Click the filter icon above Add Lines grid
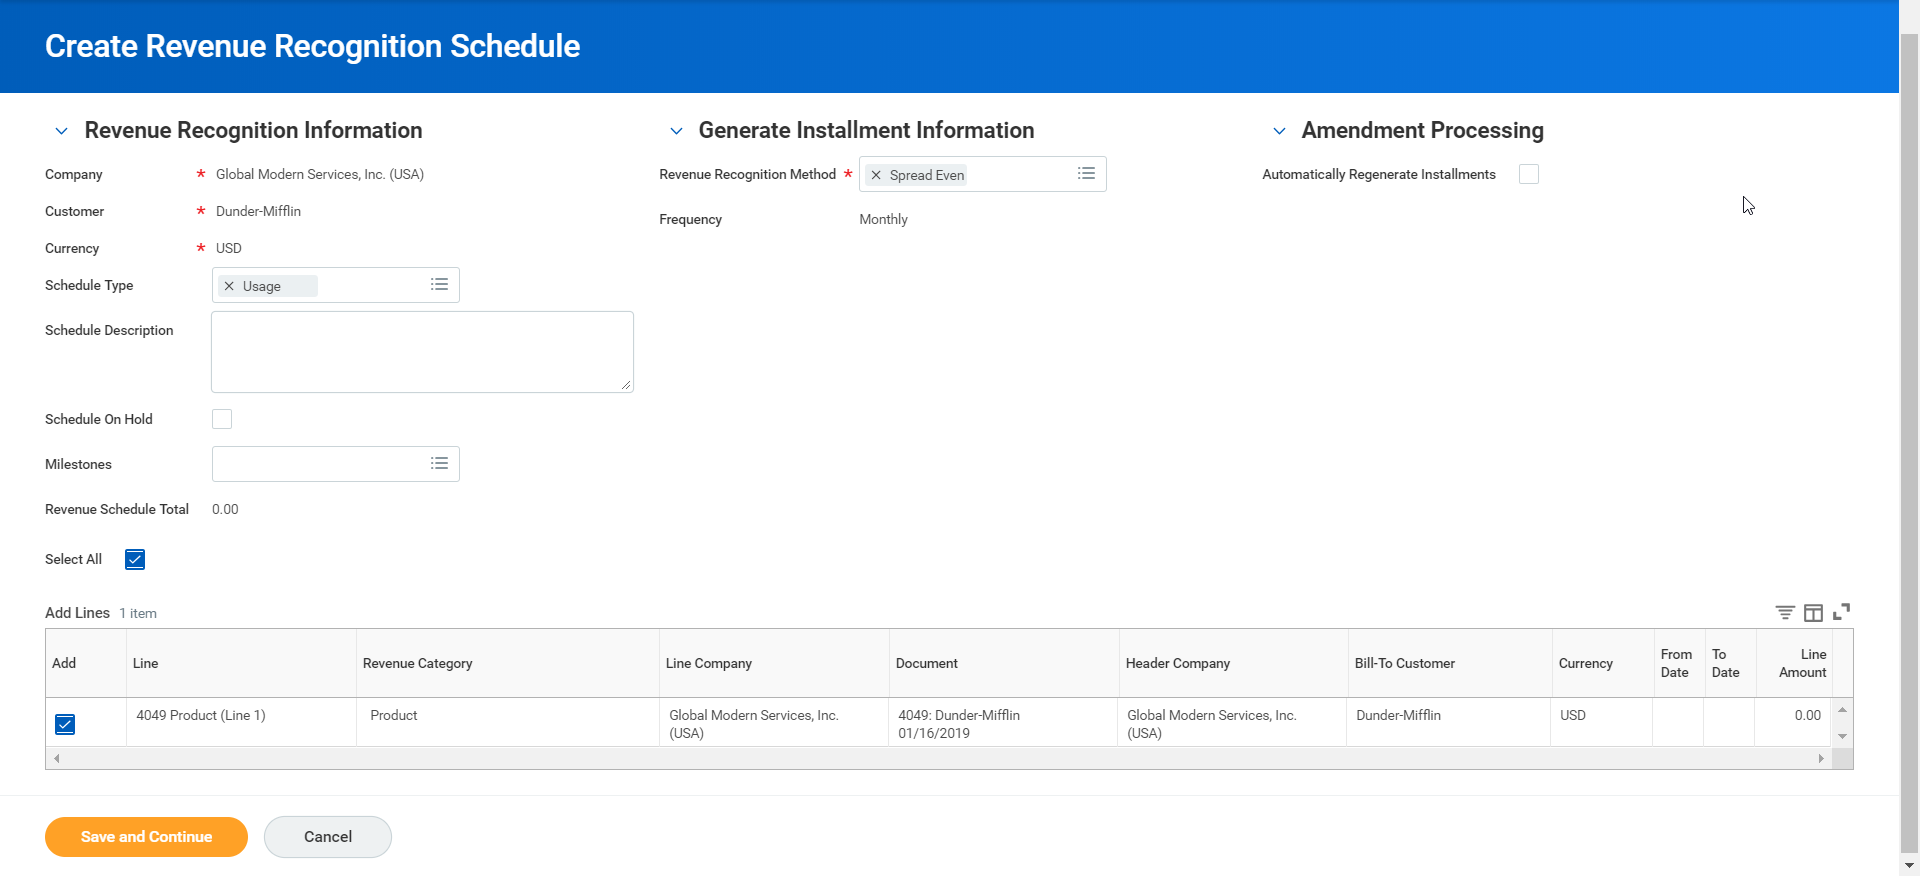 [x=1785, y=612]
